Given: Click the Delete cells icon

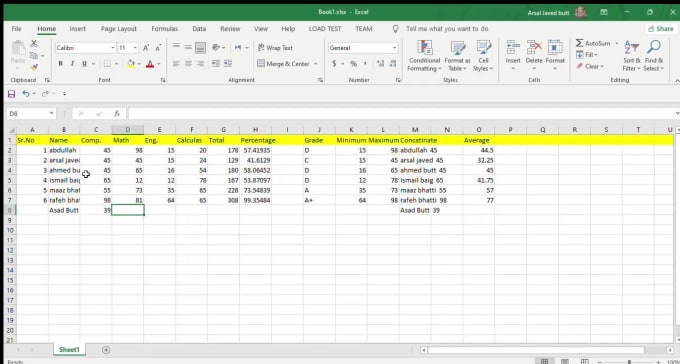Looking at the screenshot, I should click(x=534, y=47).
